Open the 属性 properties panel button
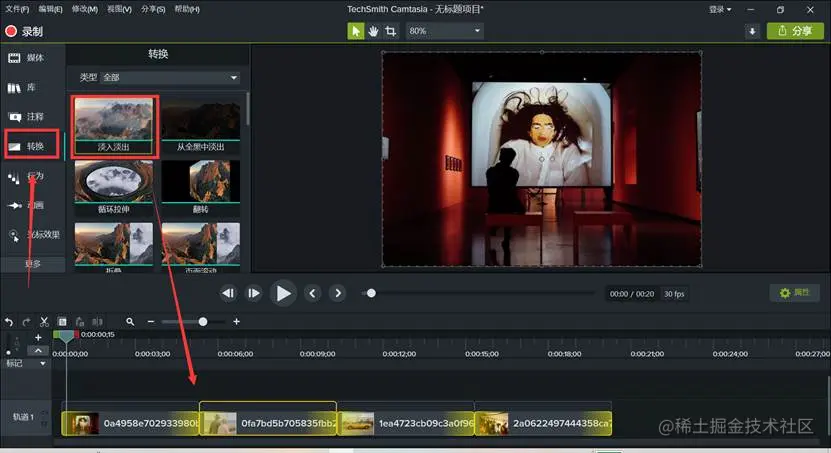The width and height of the screenshot is (831, 453). 795,293
